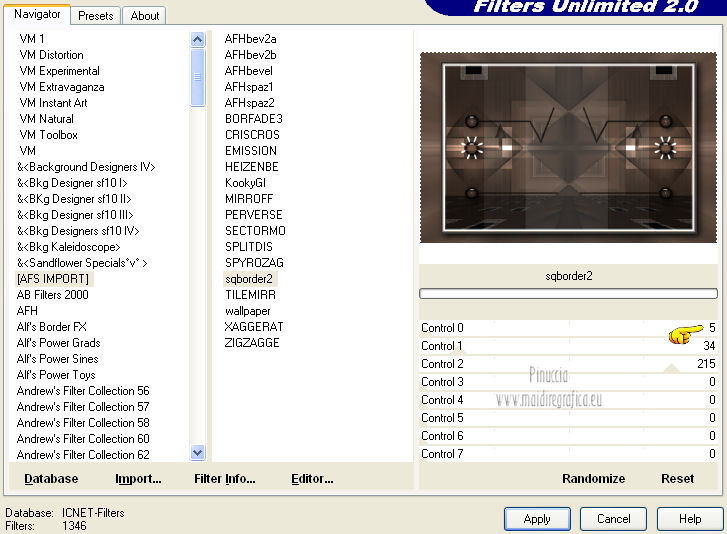Select VM Experimental category
The height and width of the screenshot is (534, 727).
[x=59, y=71]
